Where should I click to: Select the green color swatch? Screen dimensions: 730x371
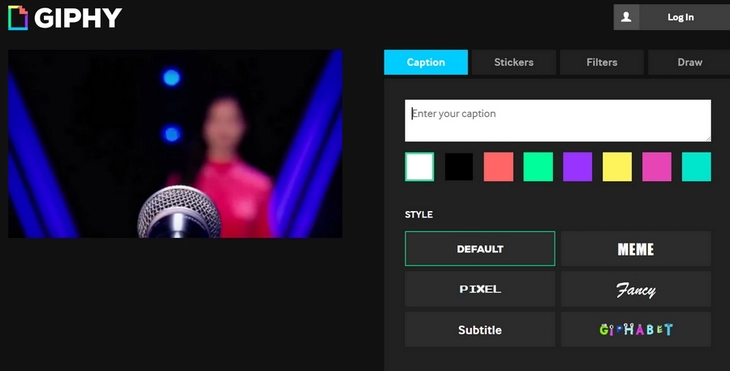(x=538, y=167)
